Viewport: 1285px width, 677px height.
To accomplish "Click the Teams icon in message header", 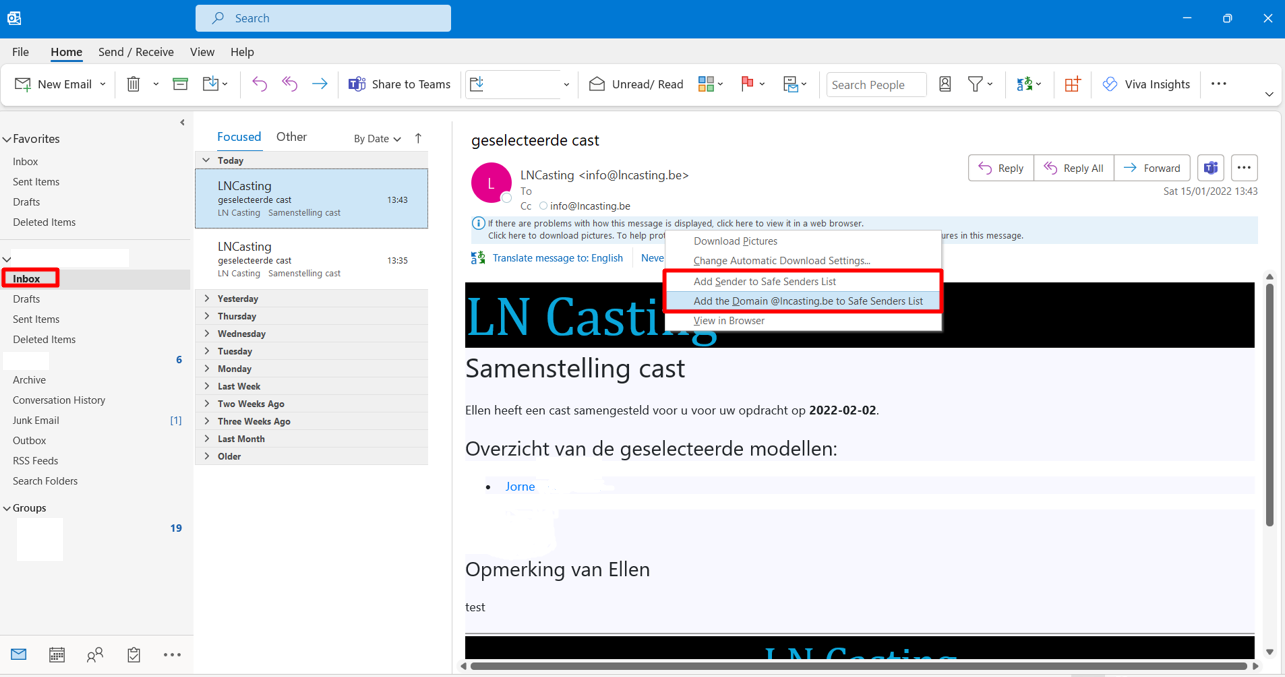I will click(1210, 168).
